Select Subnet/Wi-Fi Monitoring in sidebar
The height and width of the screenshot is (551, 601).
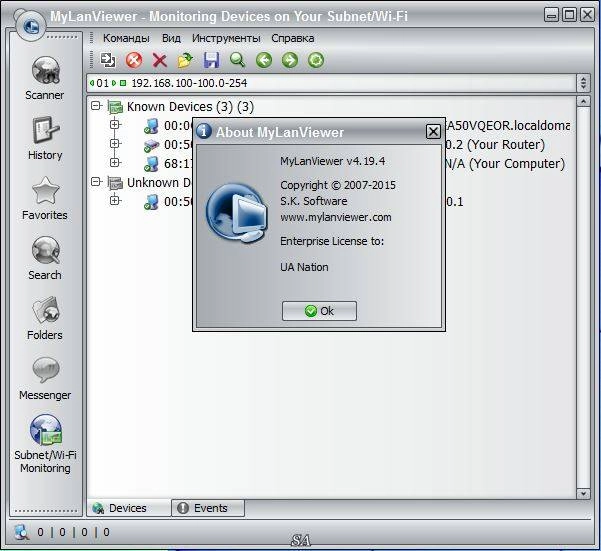point(45,443)
